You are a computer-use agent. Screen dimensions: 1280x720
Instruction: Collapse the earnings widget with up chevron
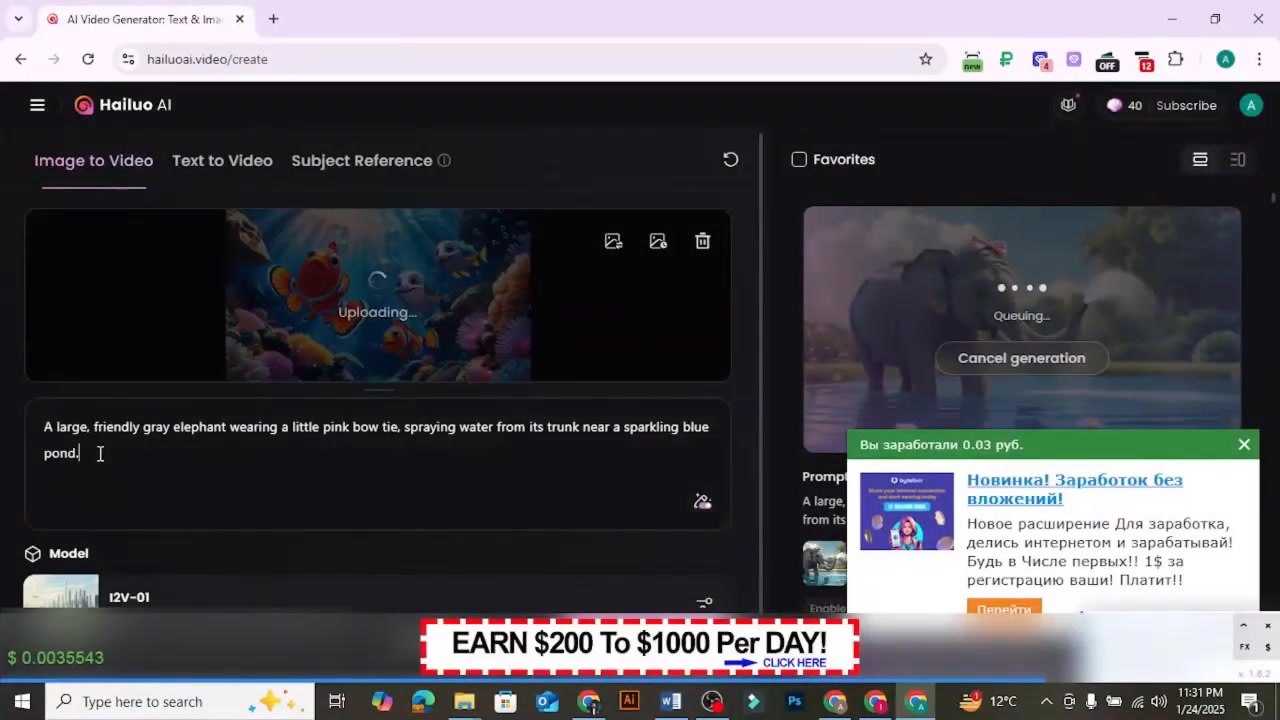(x=1243, y=626)
